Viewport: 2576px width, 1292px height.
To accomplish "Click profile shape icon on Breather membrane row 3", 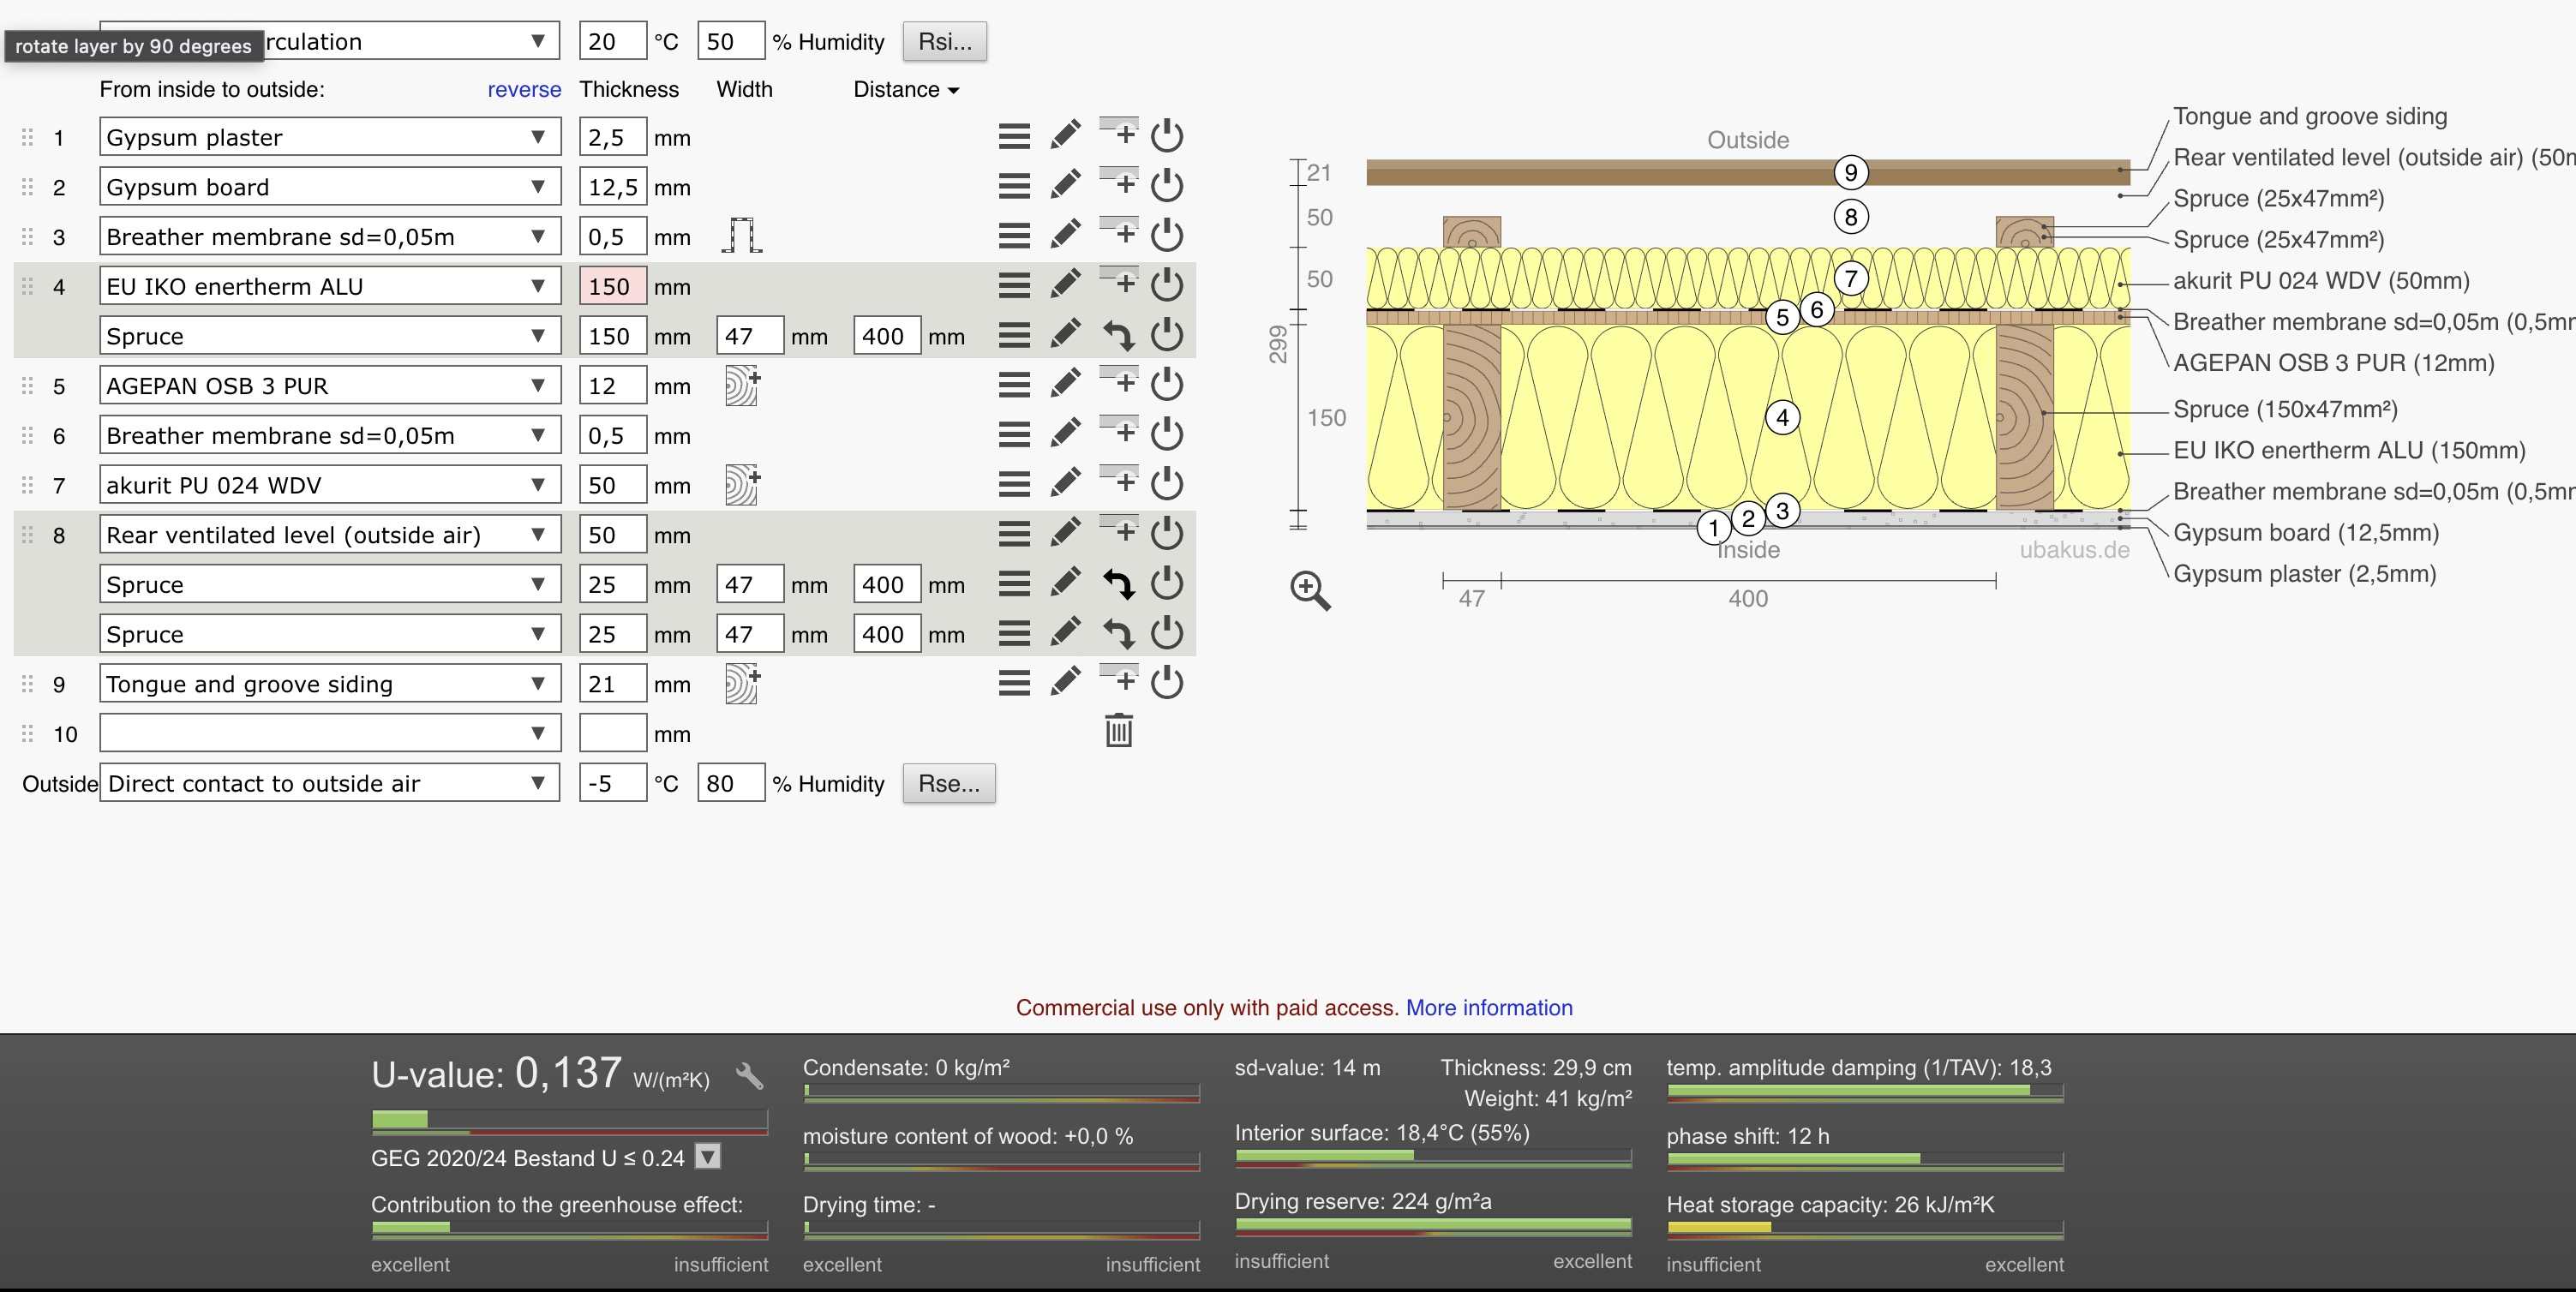I will click(x=742, y=236).
